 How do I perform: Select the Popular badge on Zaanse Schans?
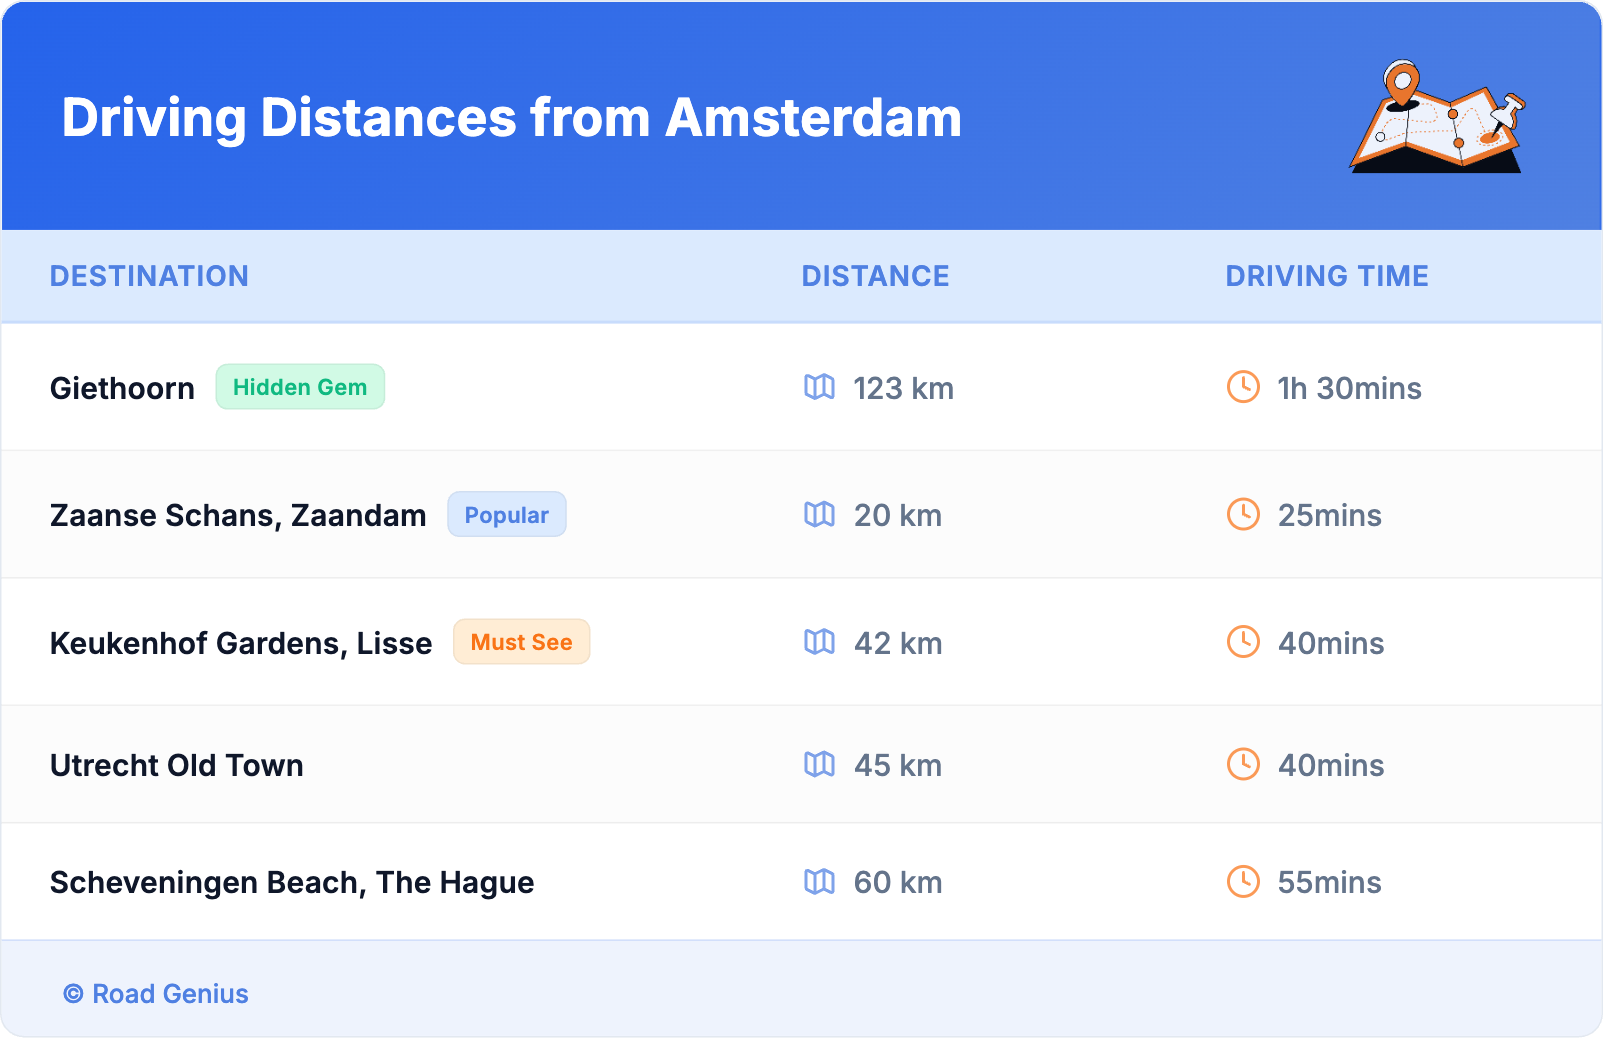pos(506,515)
